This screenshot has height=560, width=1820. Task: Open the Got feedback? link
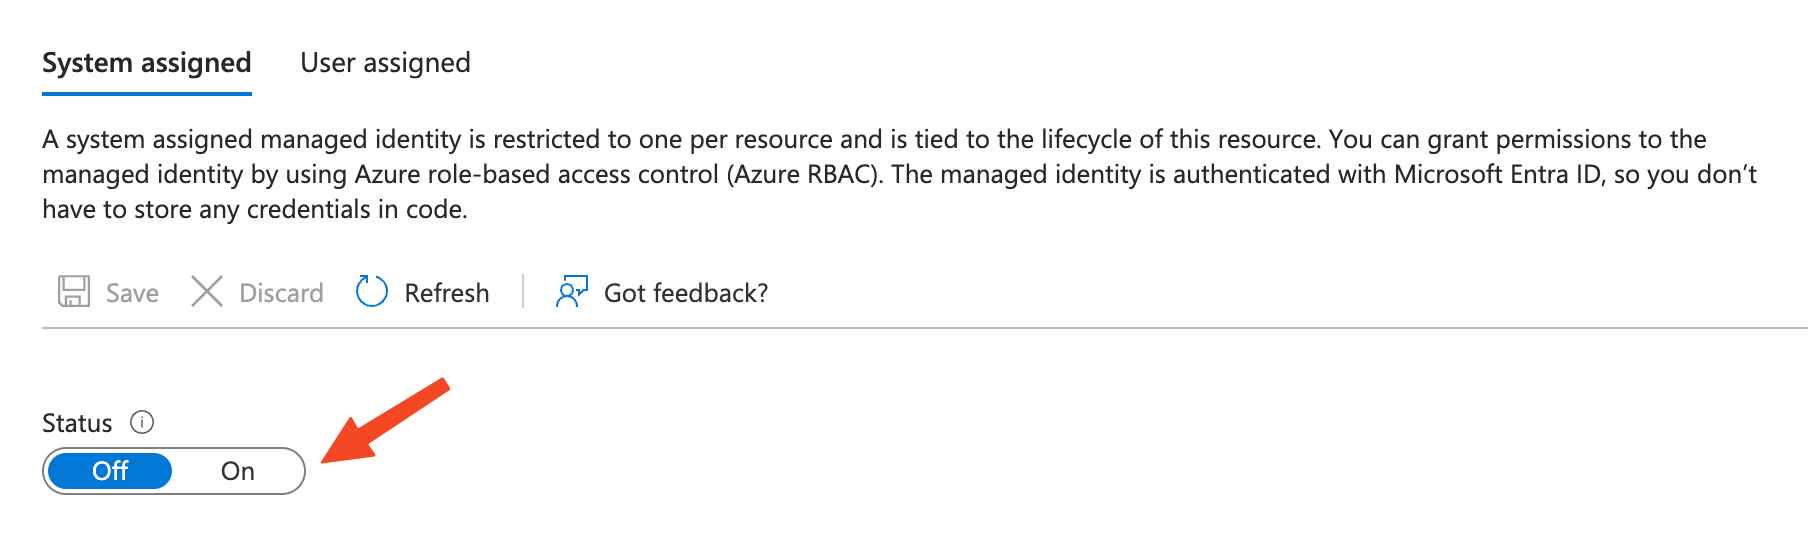pyautogui.click(x=686, y=293)
